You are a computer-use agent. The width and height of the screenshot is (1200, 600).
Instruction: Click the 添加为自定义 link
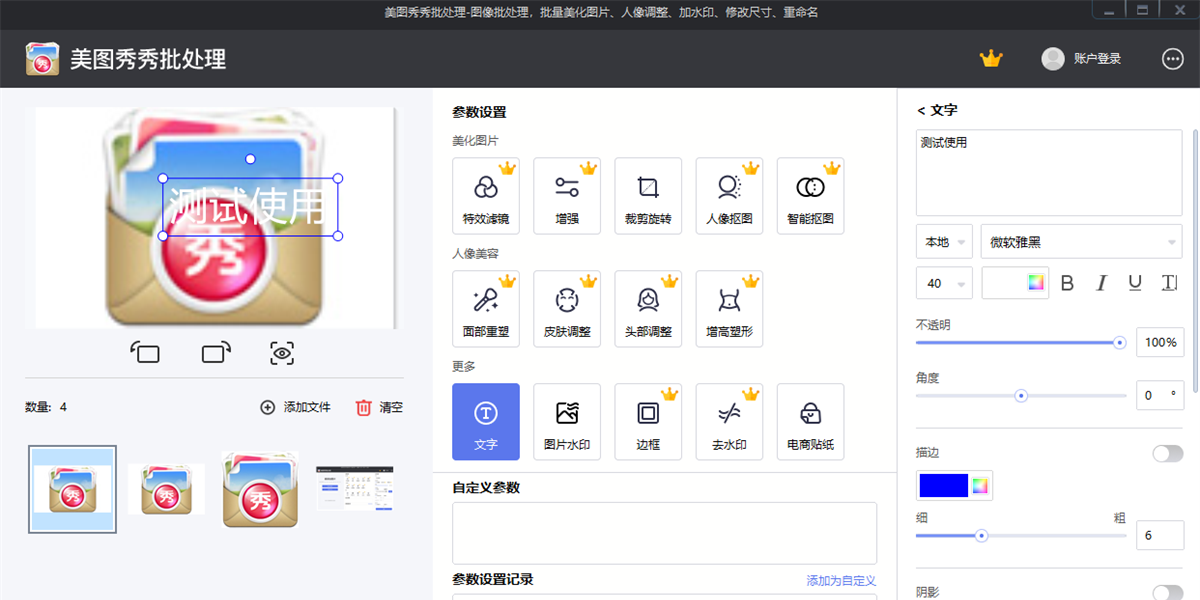coord(841,580)
